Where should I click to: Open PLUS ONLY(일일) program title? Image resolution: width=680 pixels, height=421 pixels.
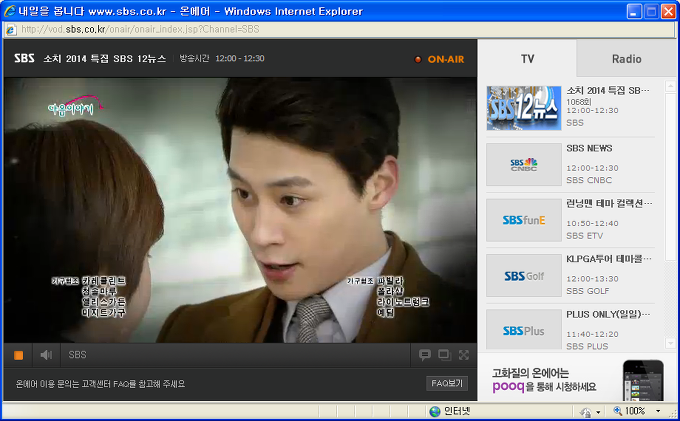click(x=608, y=314)
